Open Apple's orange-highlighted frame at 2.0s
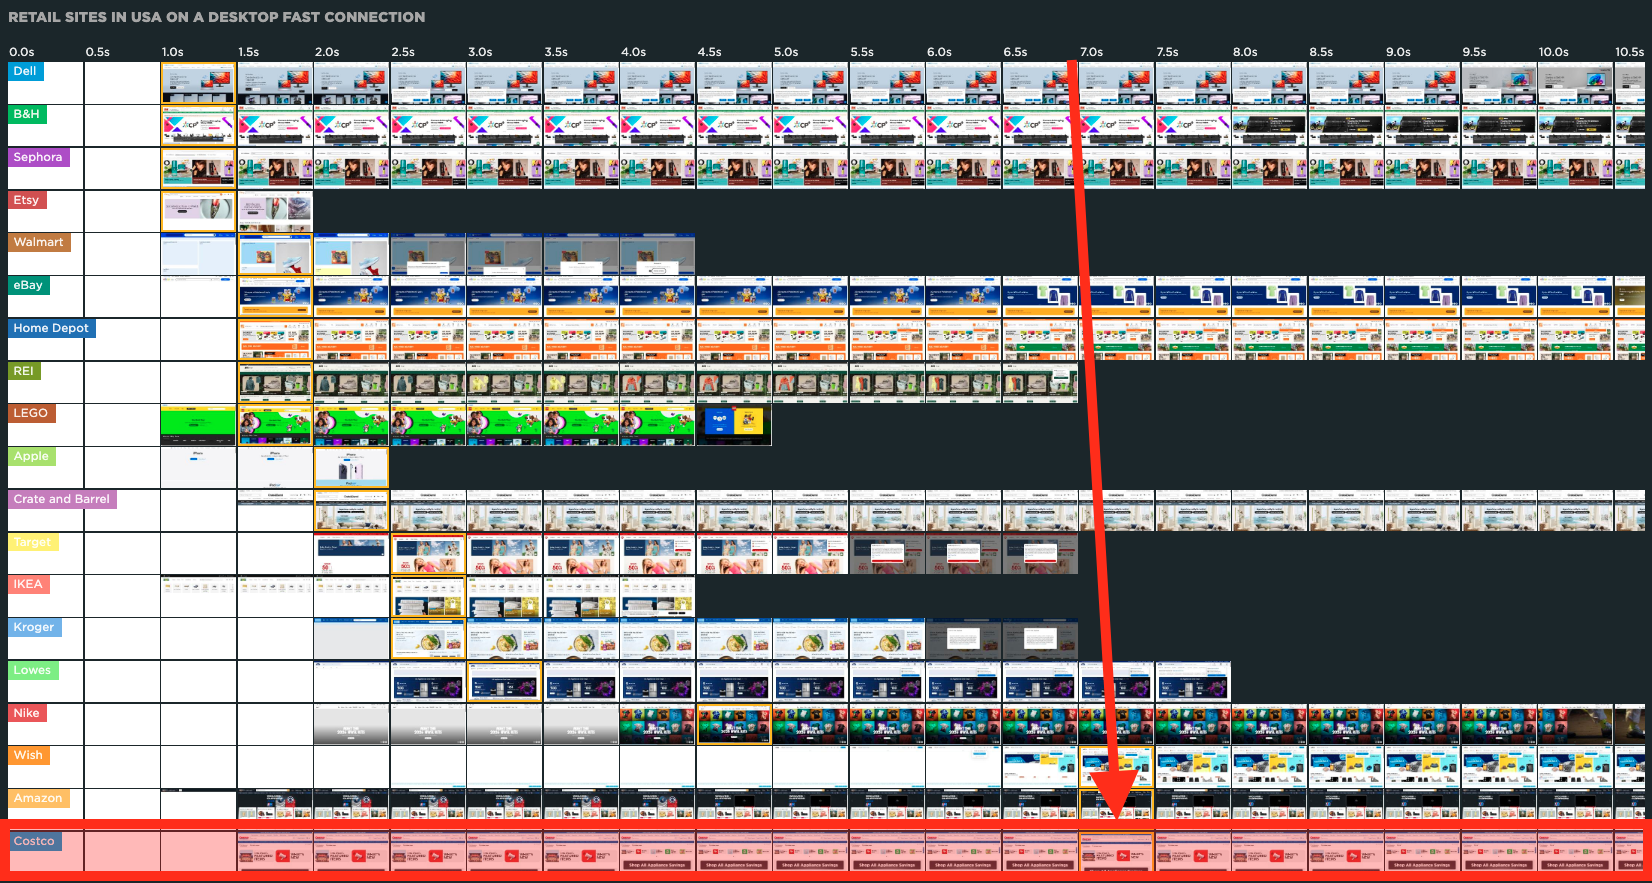The width and height of the screenshot is (1652, 883). pyautogui.click(x=351, y=468)
